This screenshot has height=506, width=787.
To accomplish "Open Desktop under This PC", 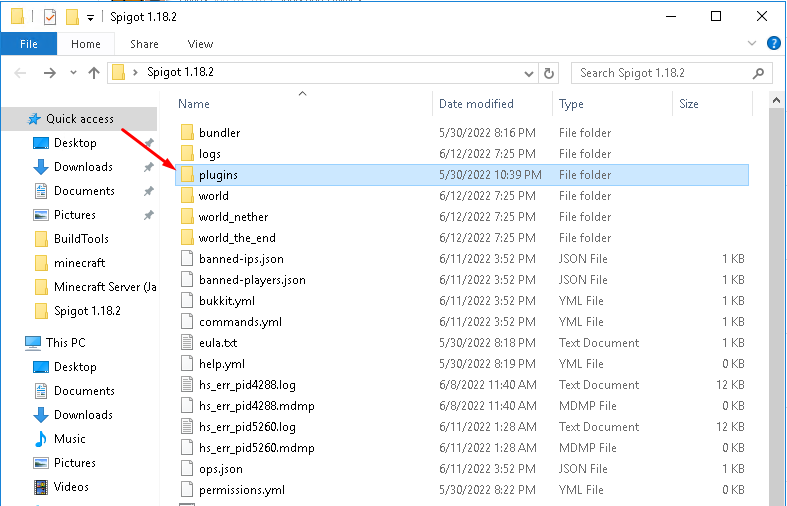I will [75, 367].
